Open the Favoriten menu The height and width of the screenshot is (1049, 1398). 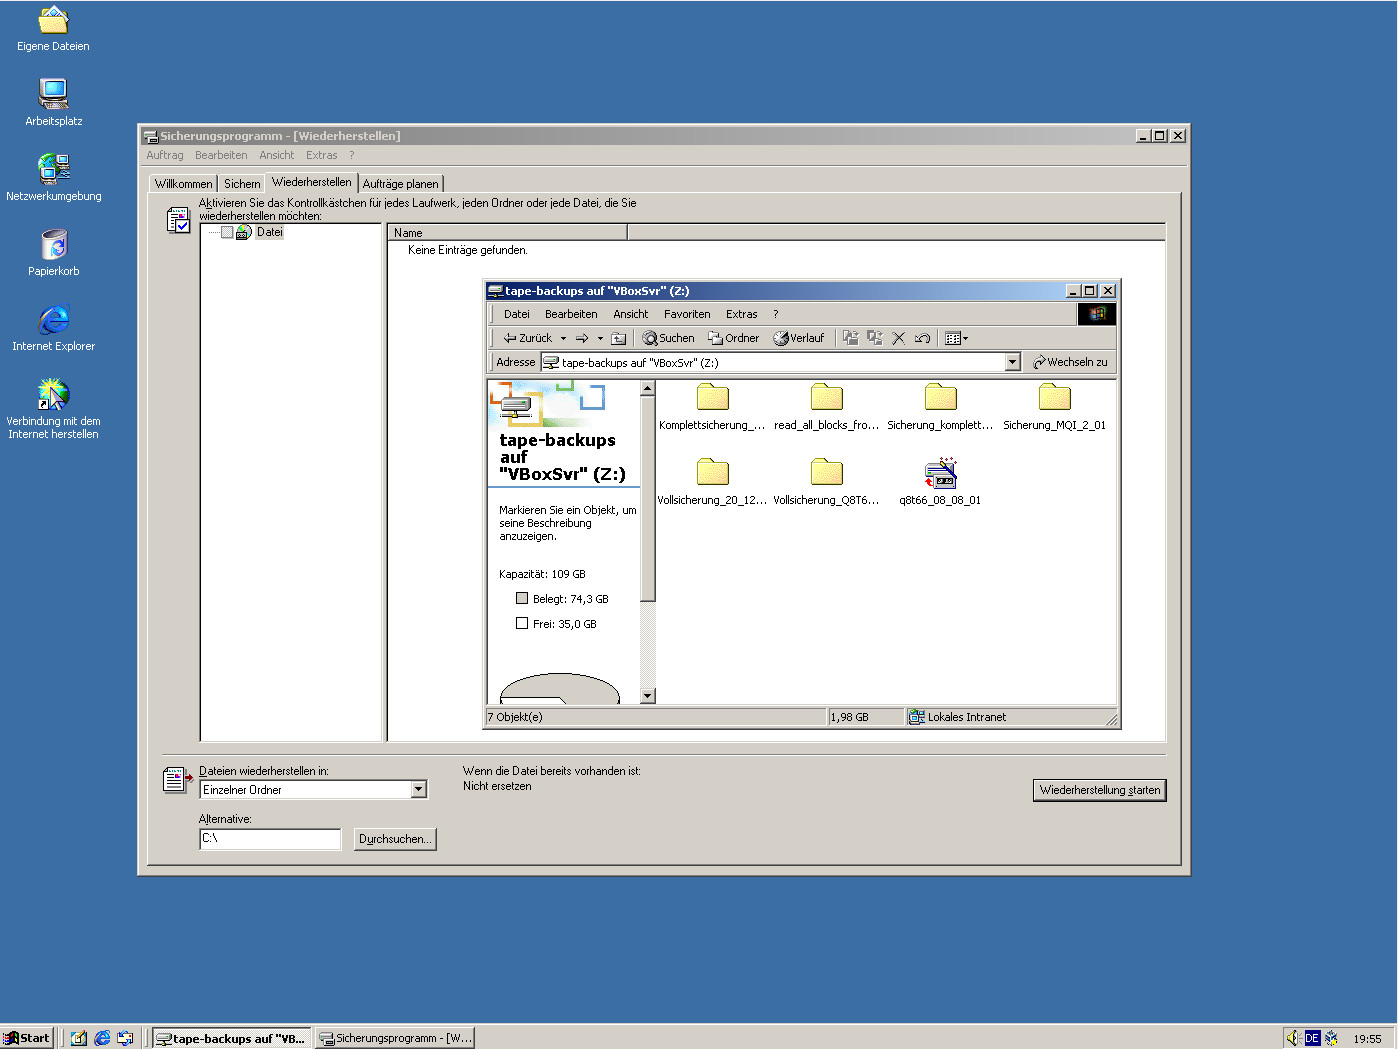687,314
